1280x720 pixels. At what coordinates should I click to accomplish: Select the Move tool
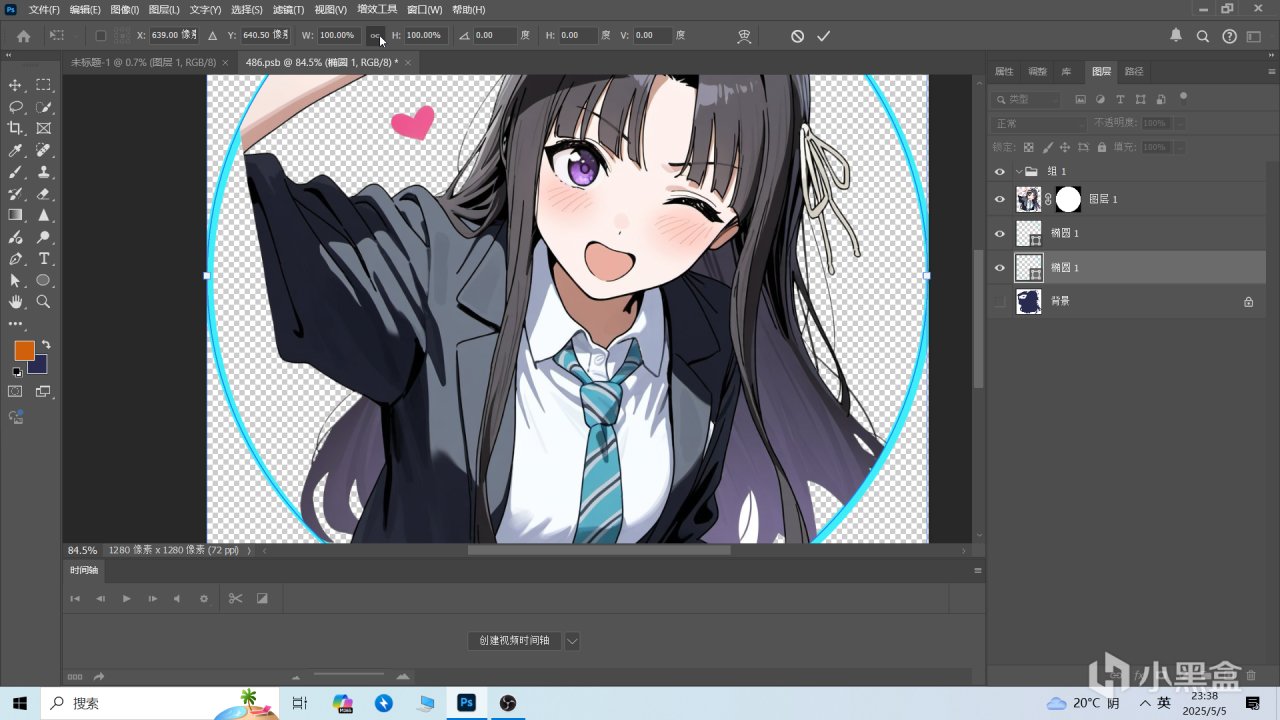(x=15, y=85)
